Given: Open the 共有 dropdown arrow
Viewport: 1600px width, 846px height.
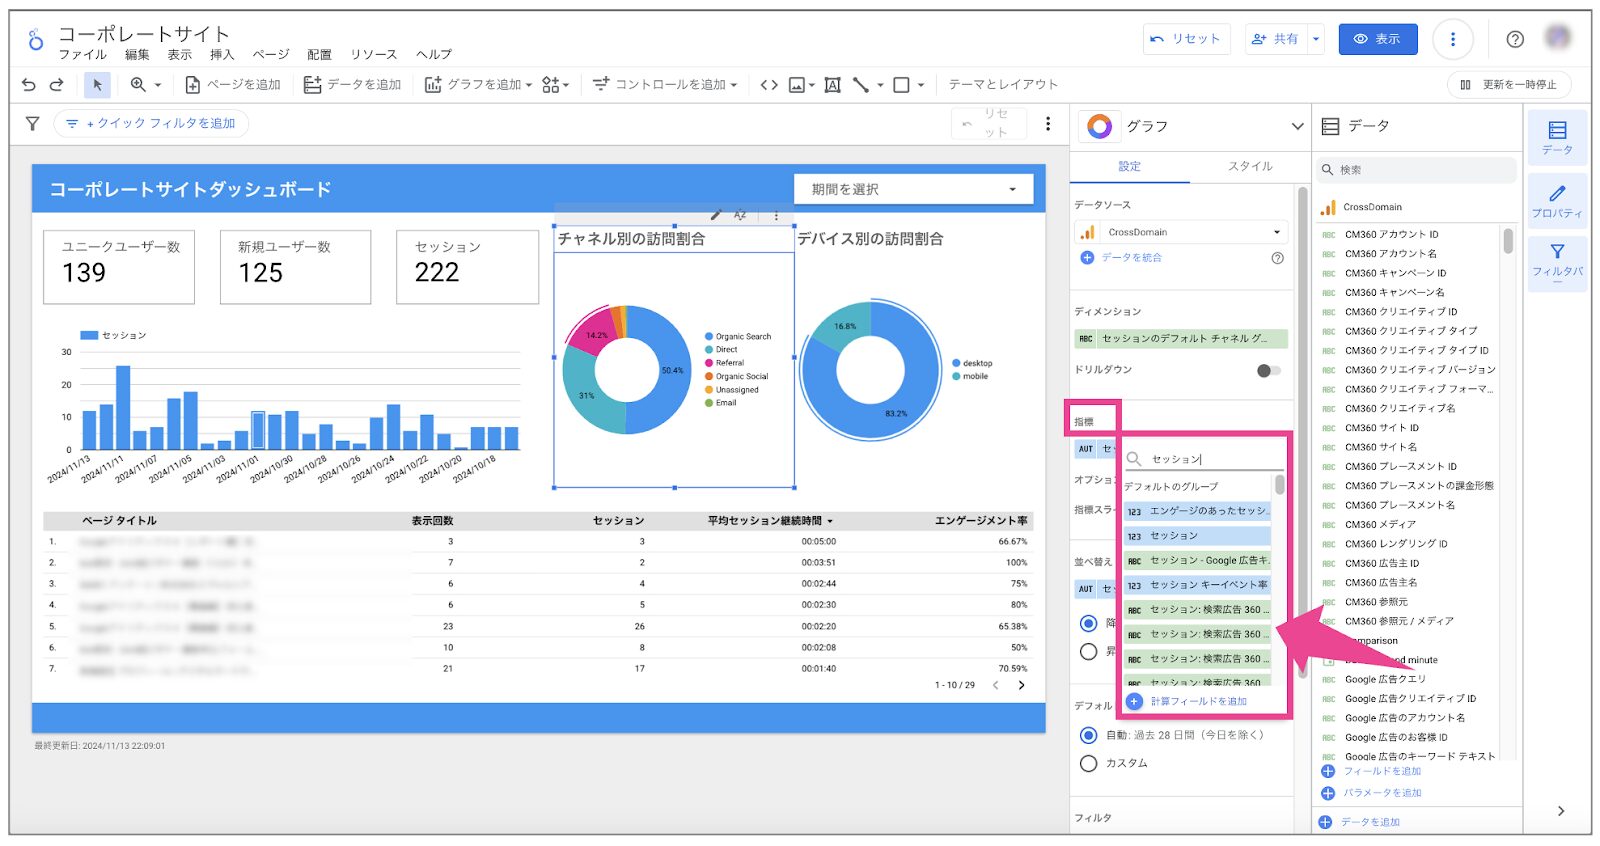Looking at the screenshot, I should (x=1316, y=39).
